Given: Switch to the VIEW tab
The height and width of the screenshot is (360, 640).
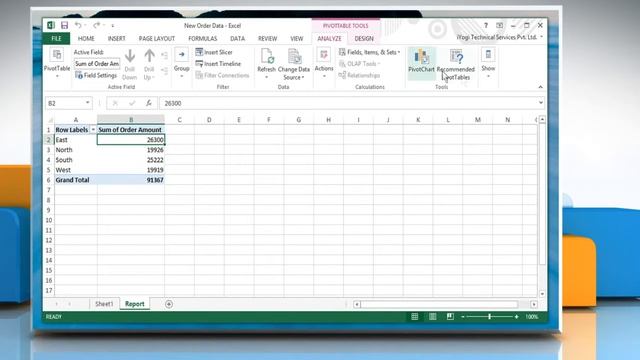Looking at the screenshot, I should 297,38.
